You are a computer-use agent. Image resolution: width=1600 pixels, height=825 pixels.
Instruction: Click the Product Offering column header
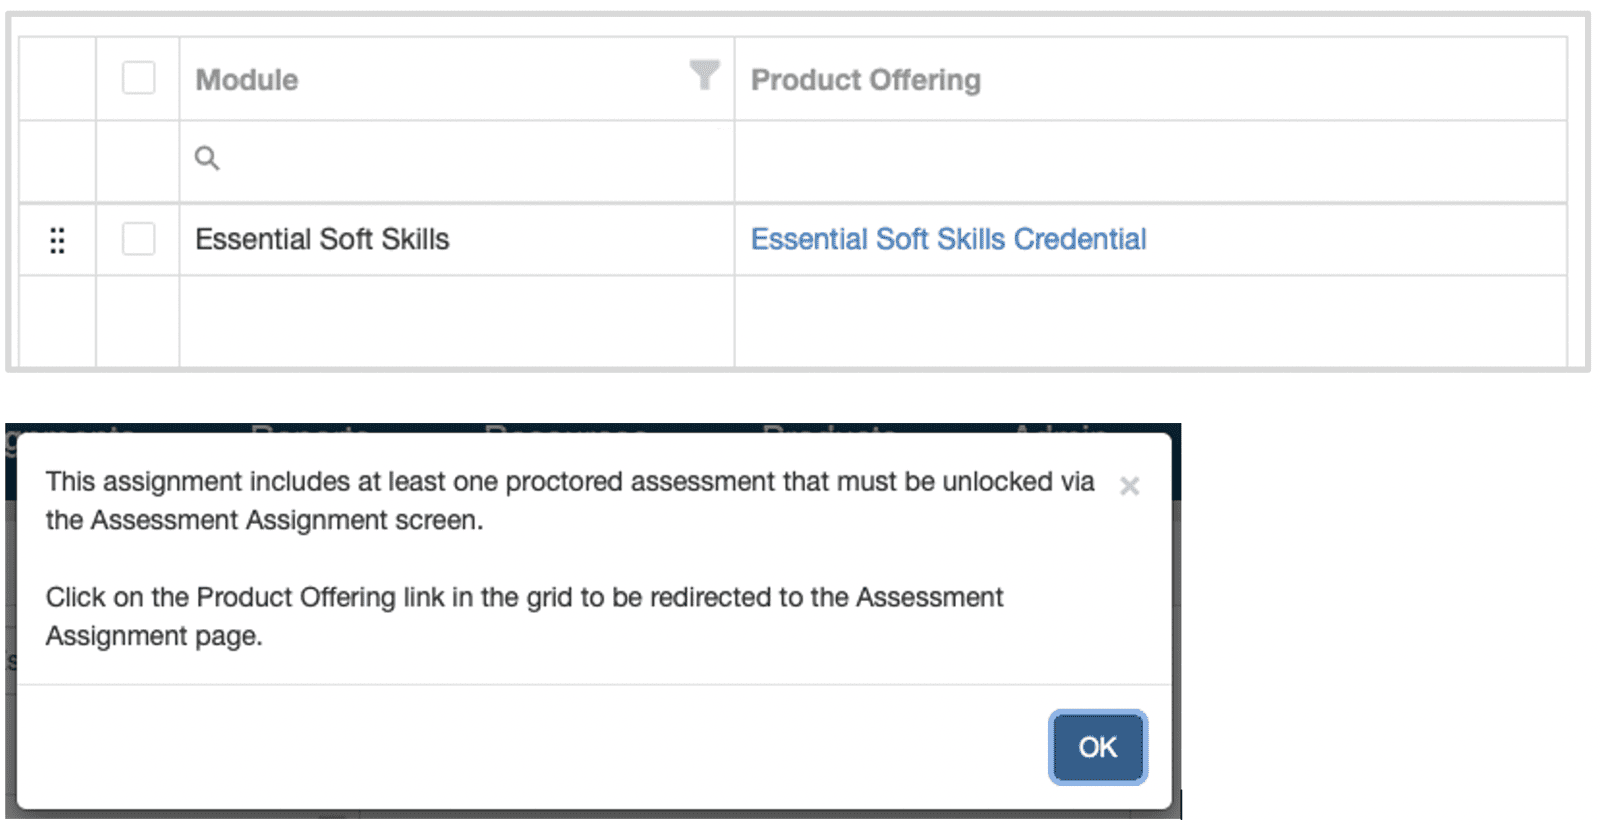(866, 80)
